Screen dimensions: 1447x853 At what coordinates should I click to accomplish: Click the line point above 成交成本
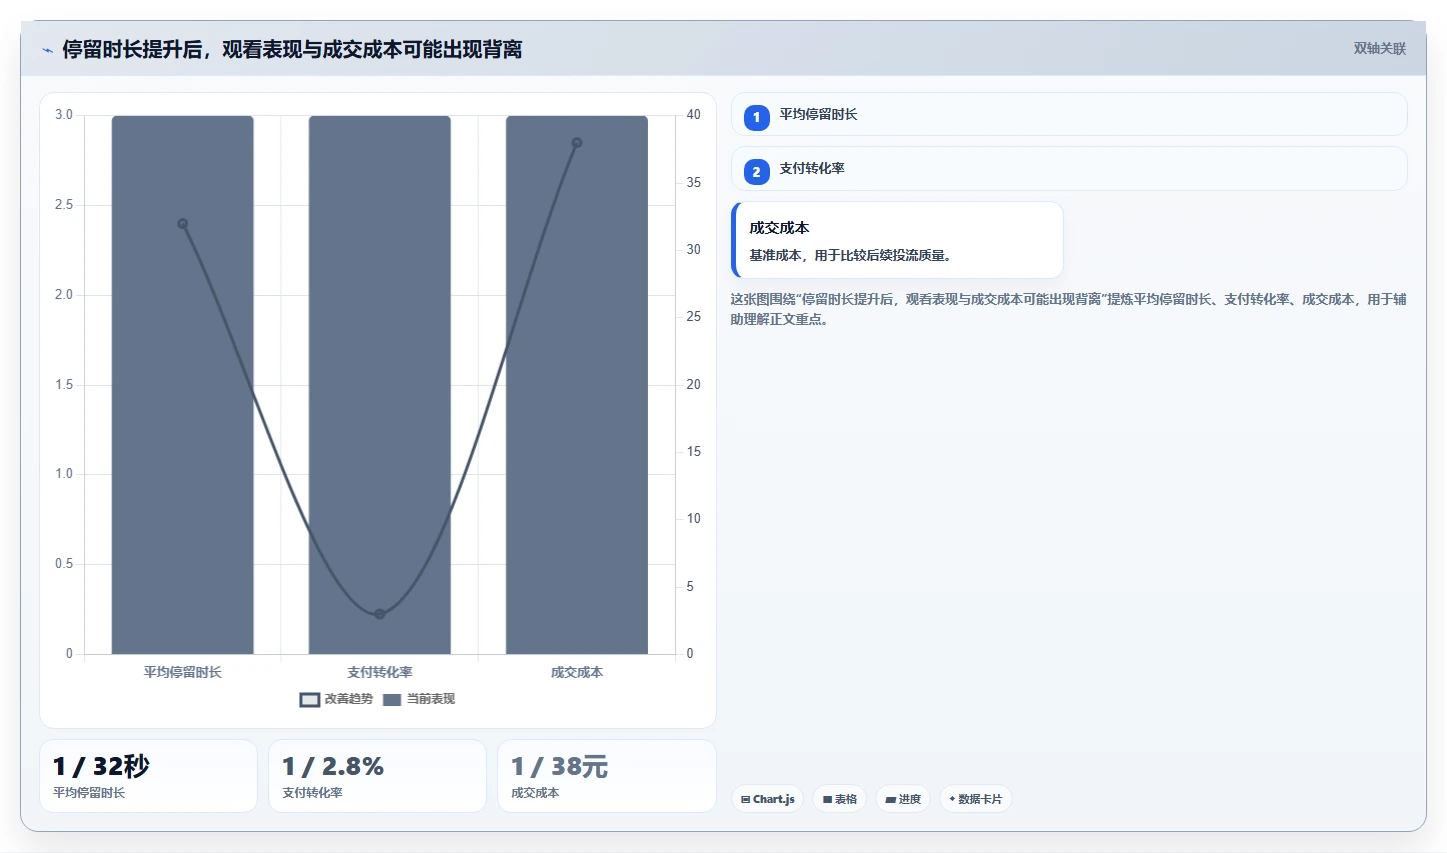tap(577, 143)
